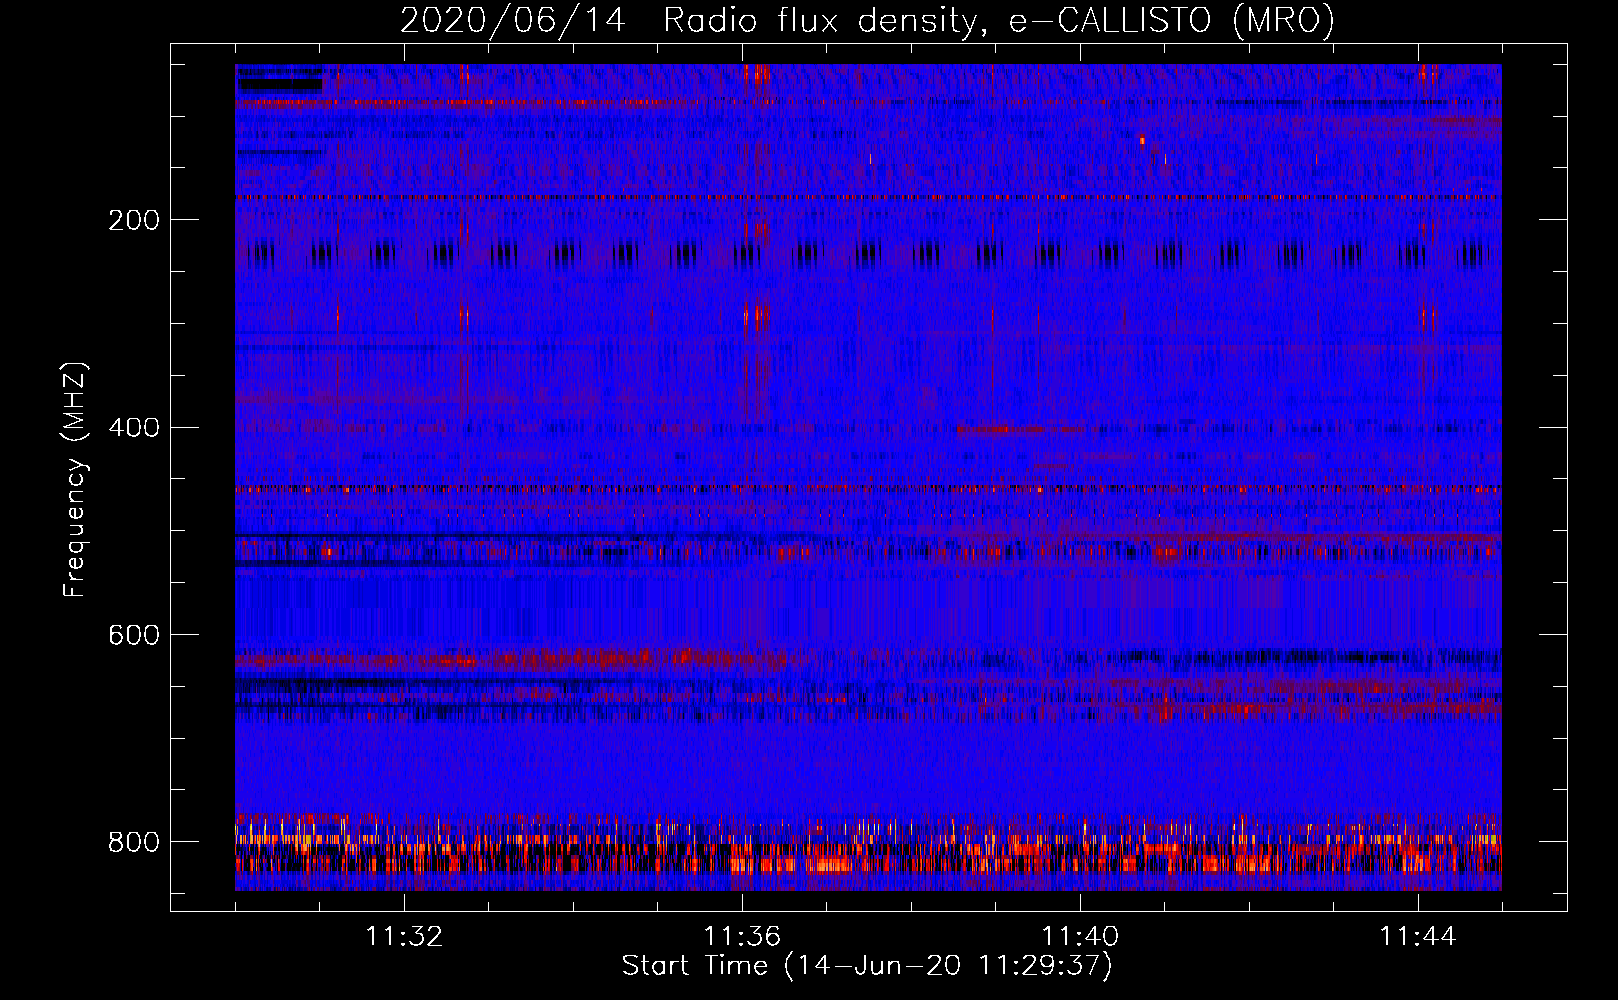Click the 600 frequency tick label

point(134,635)
